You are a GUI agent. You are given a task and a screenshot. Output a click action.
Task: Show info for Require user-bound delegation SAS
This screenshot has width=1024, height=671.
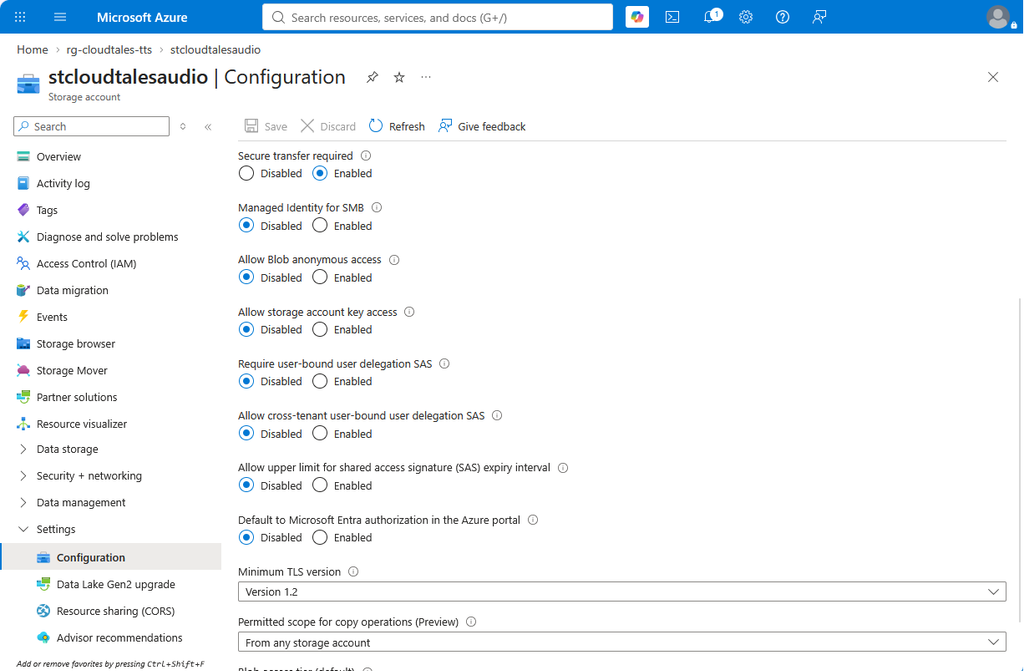click(x=445, y=363)
